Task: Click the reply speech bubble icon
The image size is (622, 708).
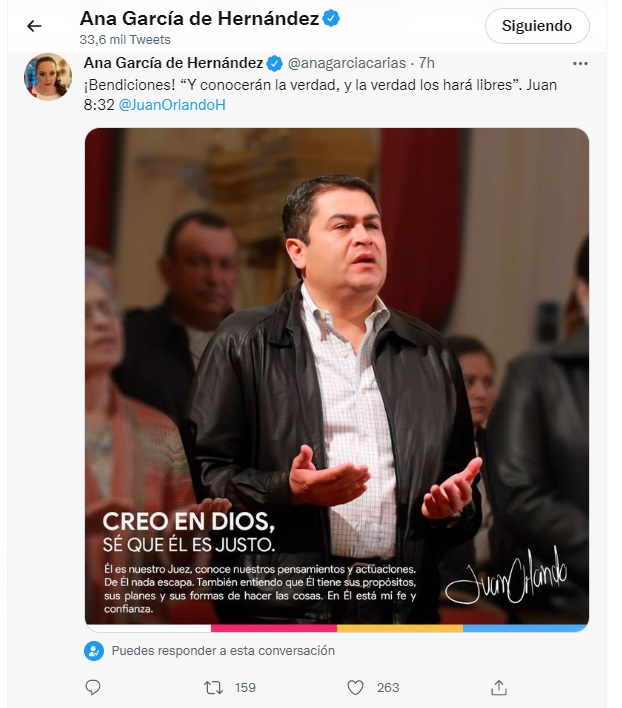Action: (x=93, y=687)
